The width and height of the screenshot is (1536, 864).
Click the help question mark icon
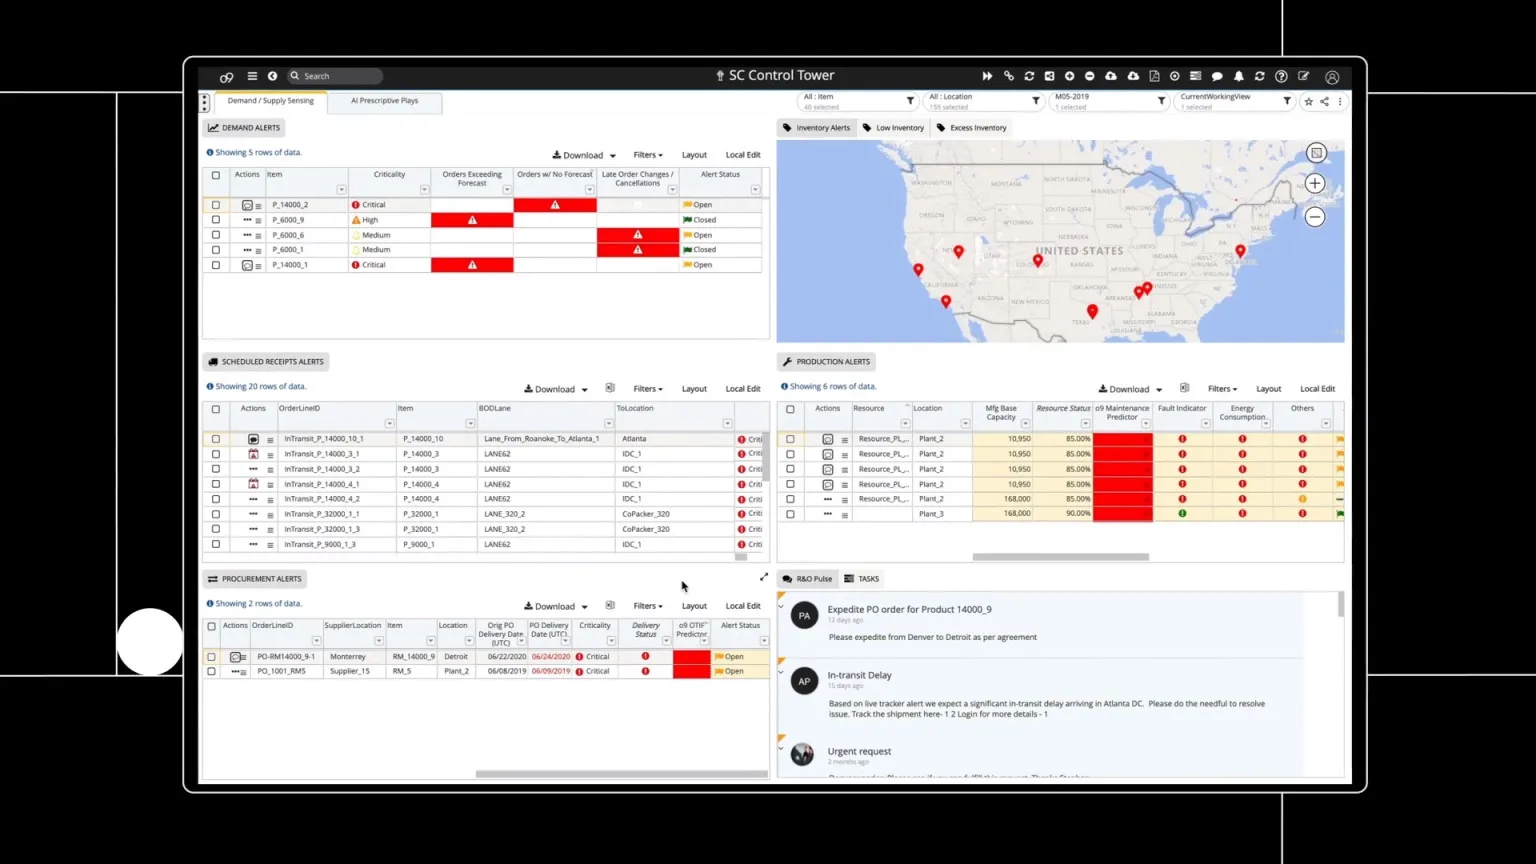pos(1281,76)
